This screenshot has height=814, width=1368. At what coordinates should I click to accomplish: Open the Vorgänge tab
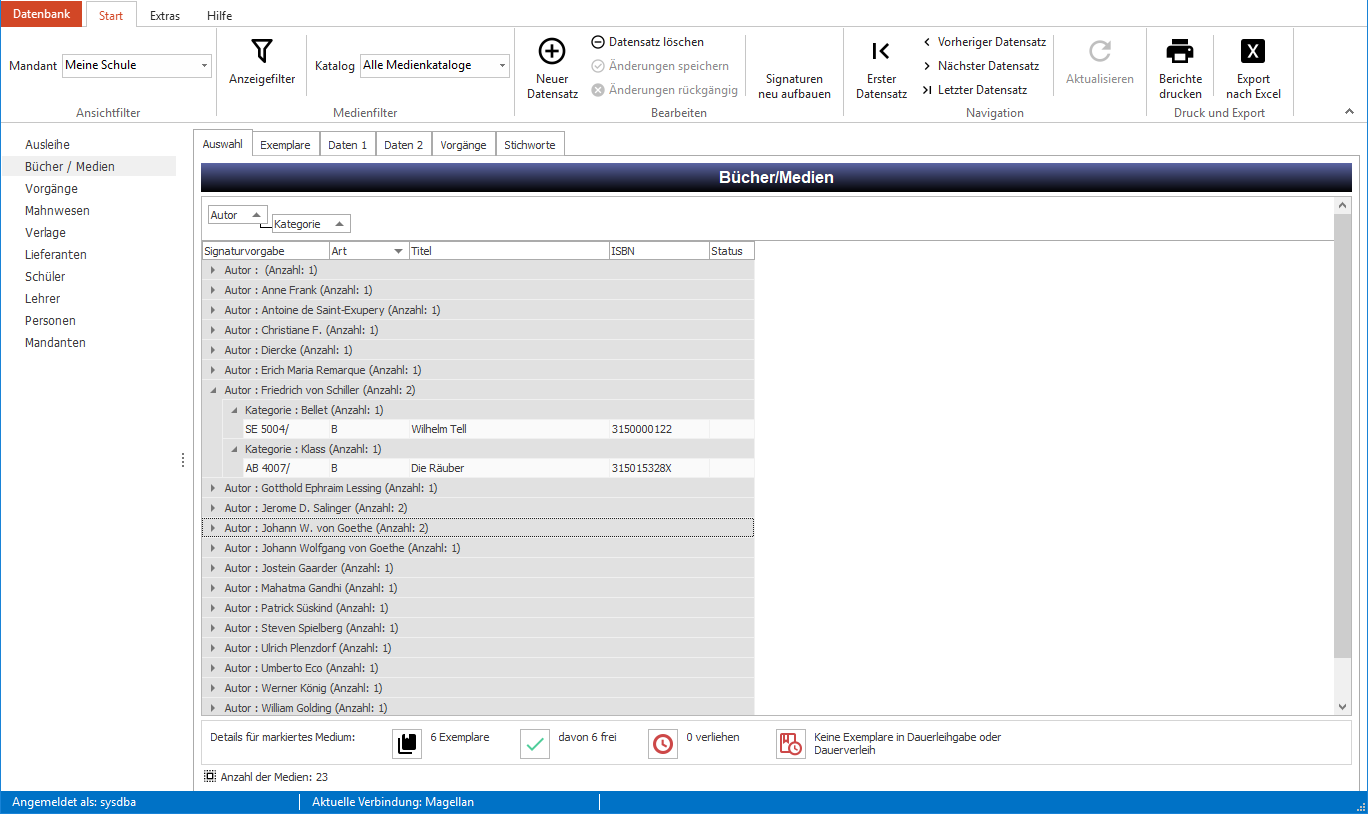[464, 145]
